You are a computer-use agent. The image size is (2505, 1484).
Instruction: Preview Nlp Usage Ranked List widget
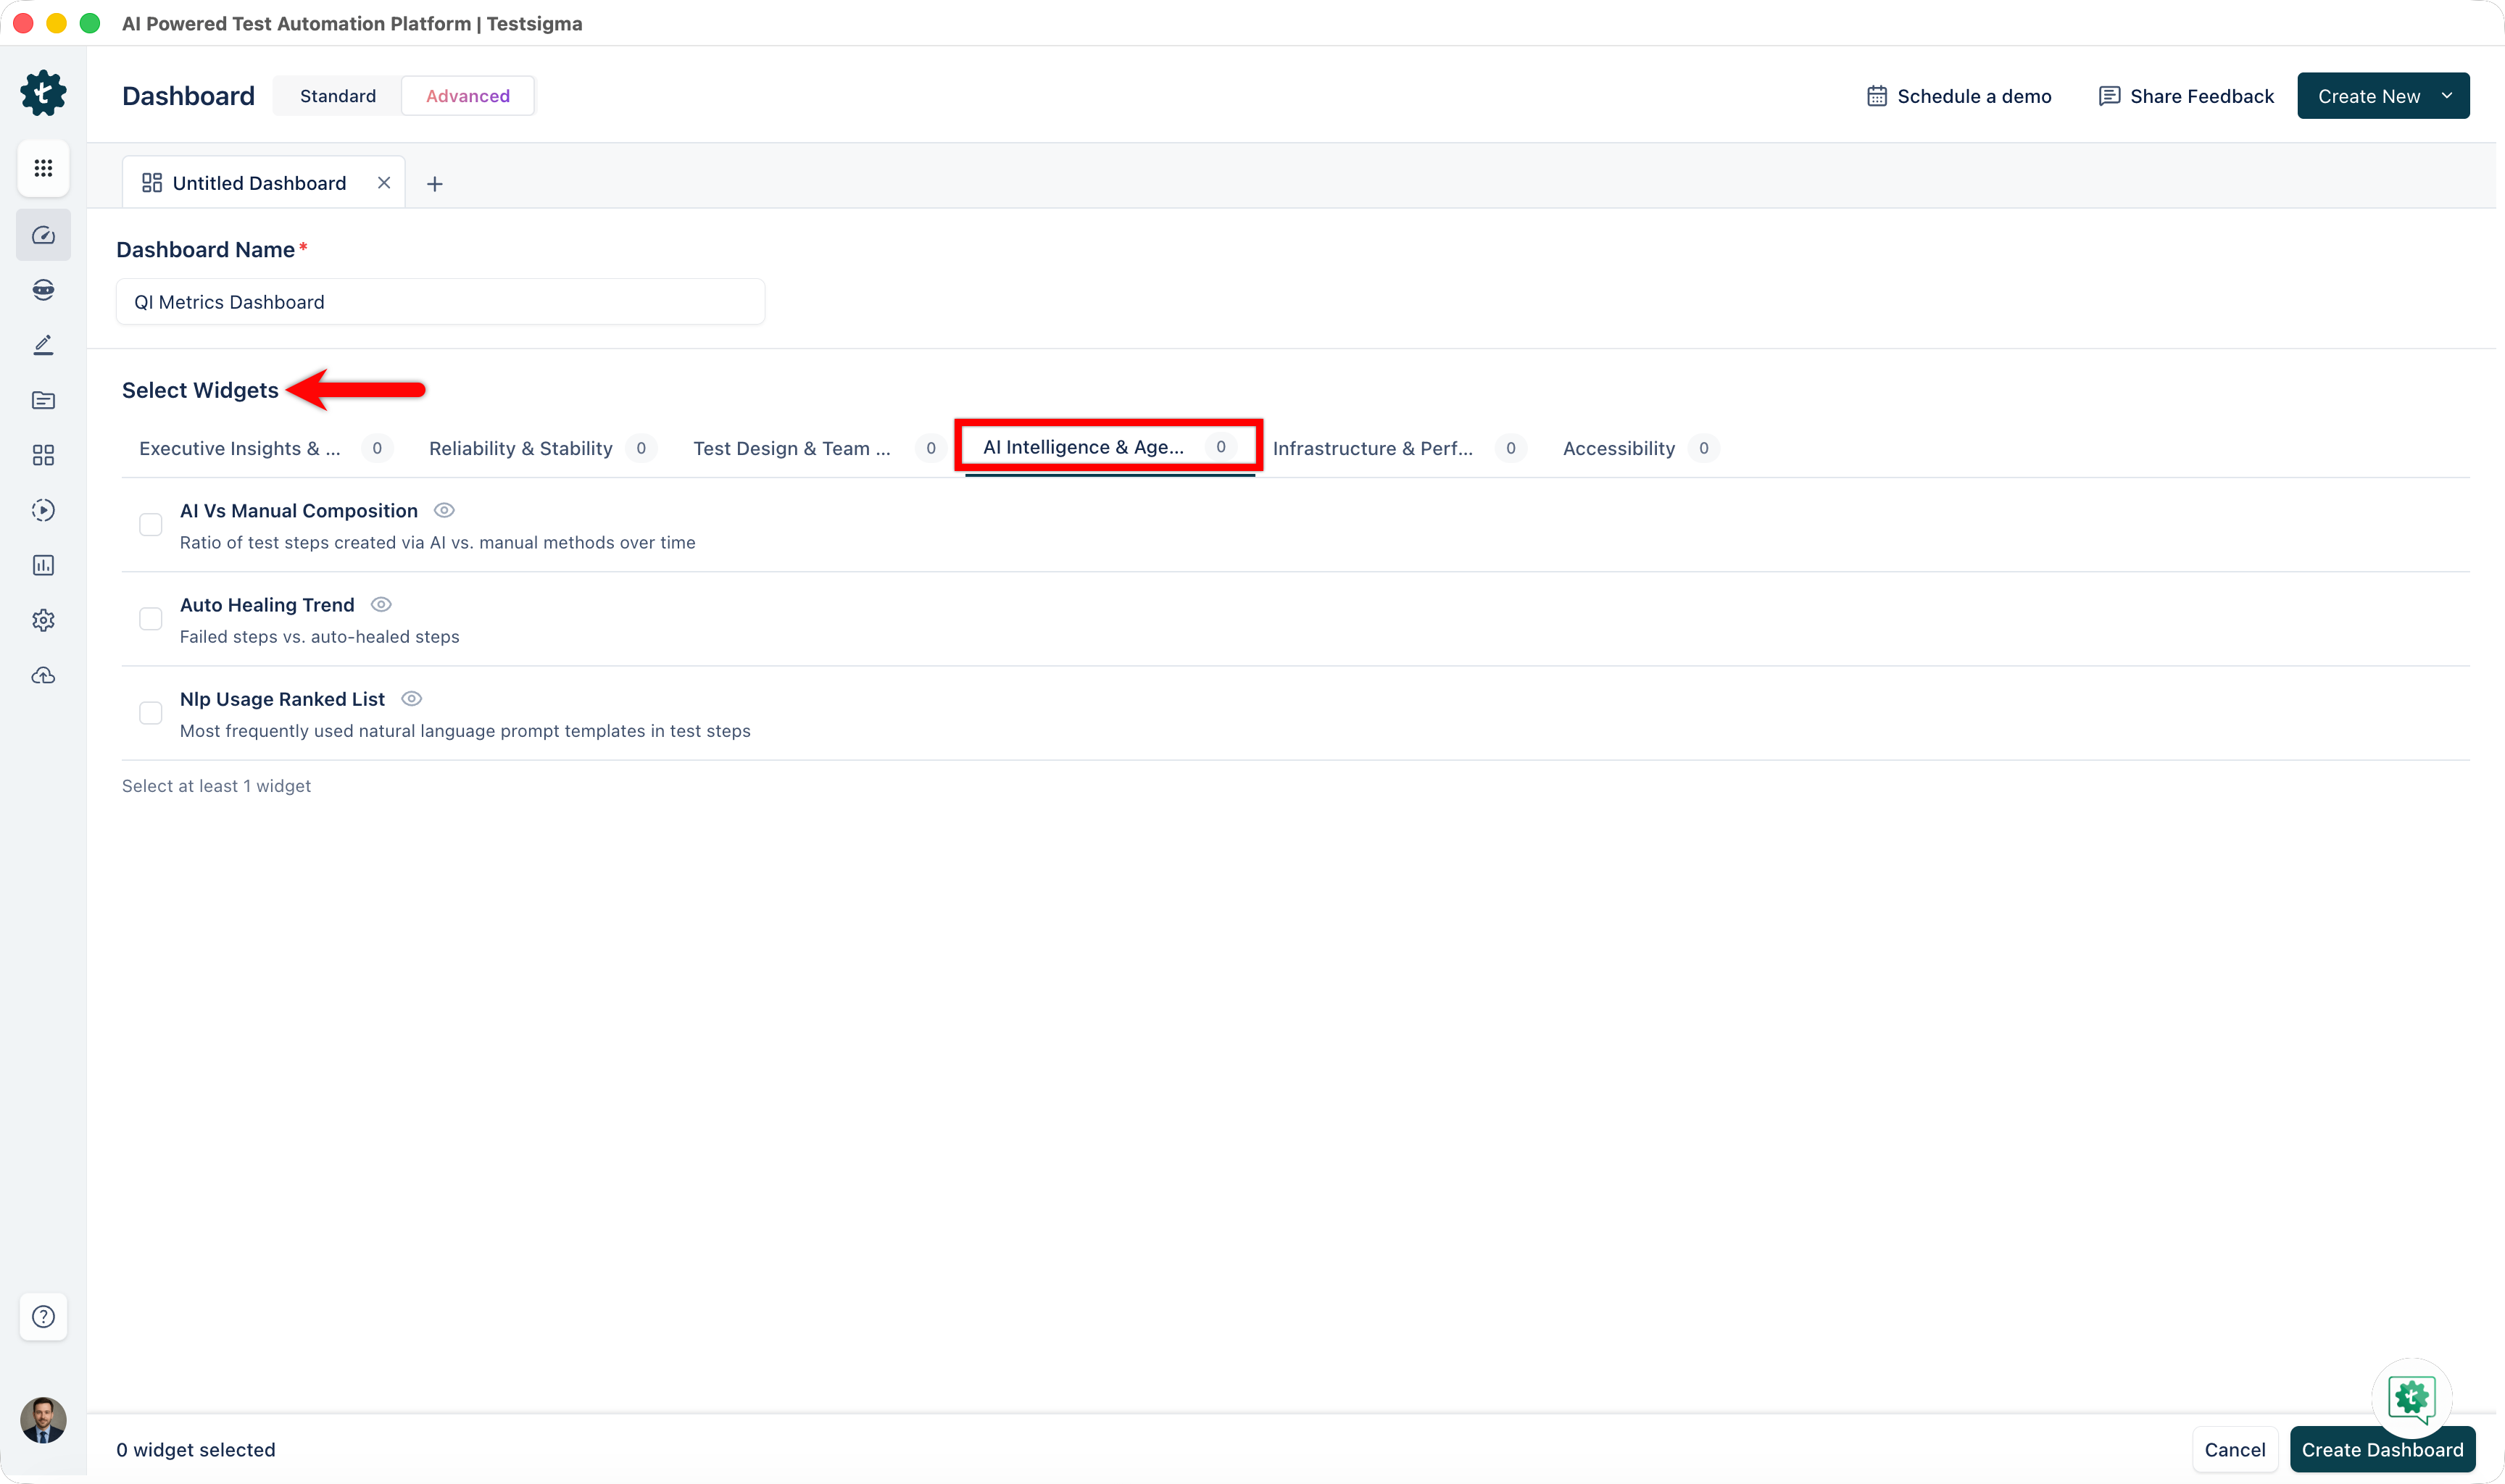(x=411, y=699)
